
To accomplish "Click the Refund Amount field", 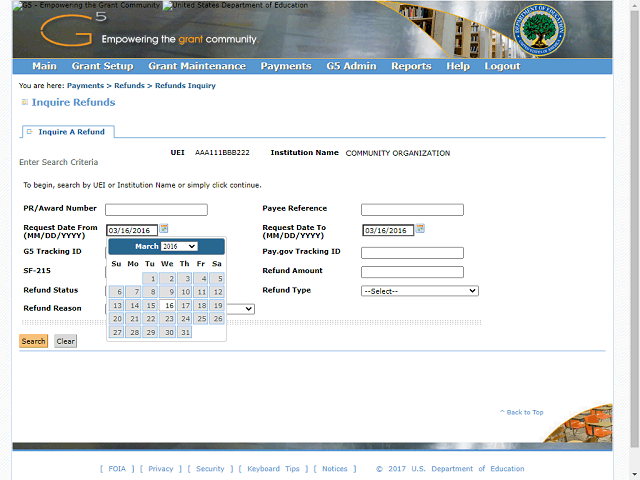I will pos(412,272).
